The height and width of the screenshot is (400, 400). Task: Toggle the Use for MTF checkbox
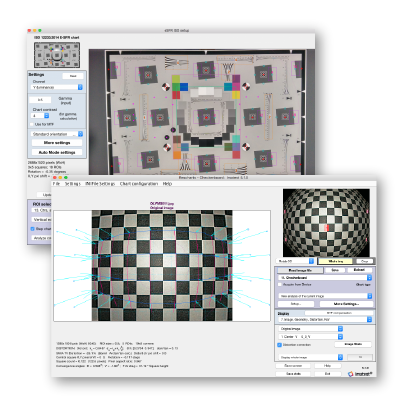32,124
